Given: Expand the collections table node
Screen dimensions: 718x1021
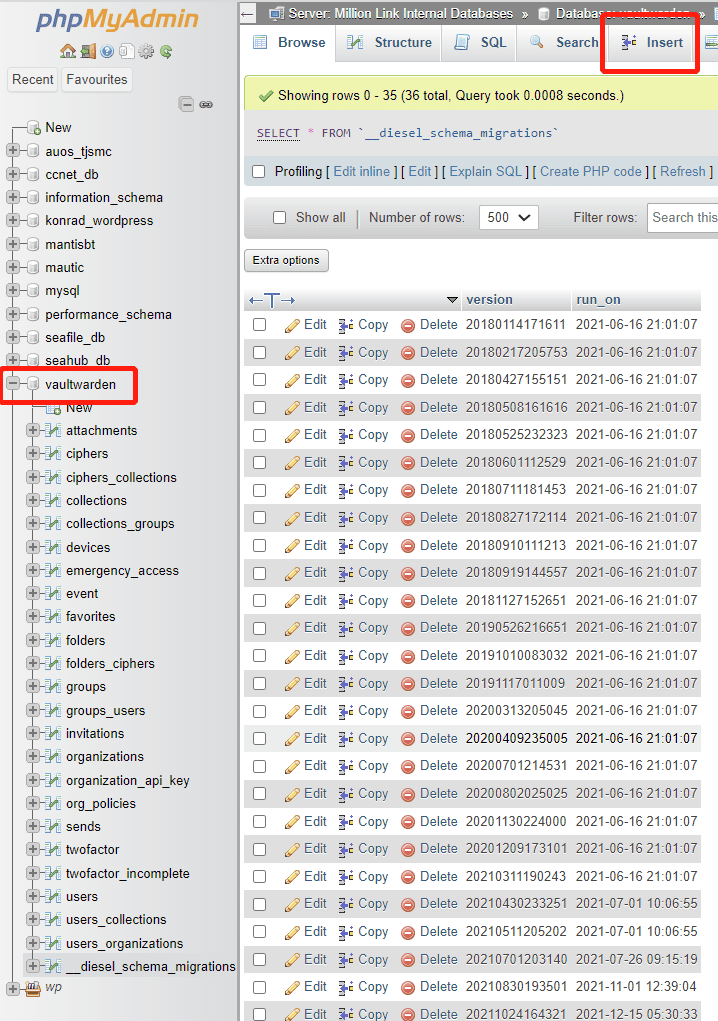Looking at the screenshot, I should click(33, 499).
